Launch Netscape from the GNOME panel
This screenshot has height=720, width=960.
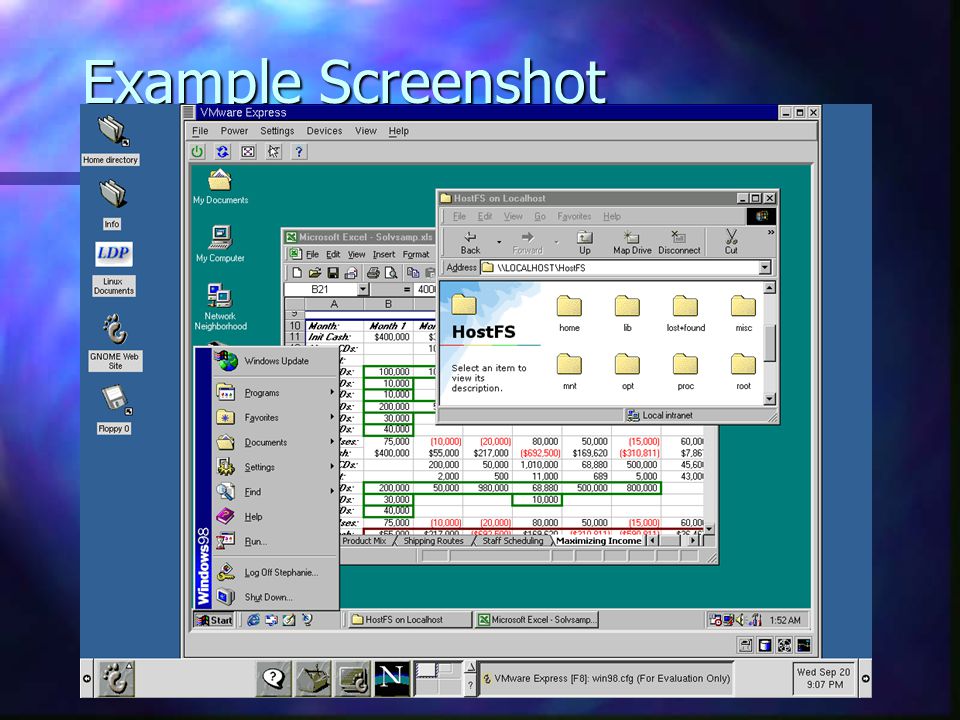[x=392, y=678]
